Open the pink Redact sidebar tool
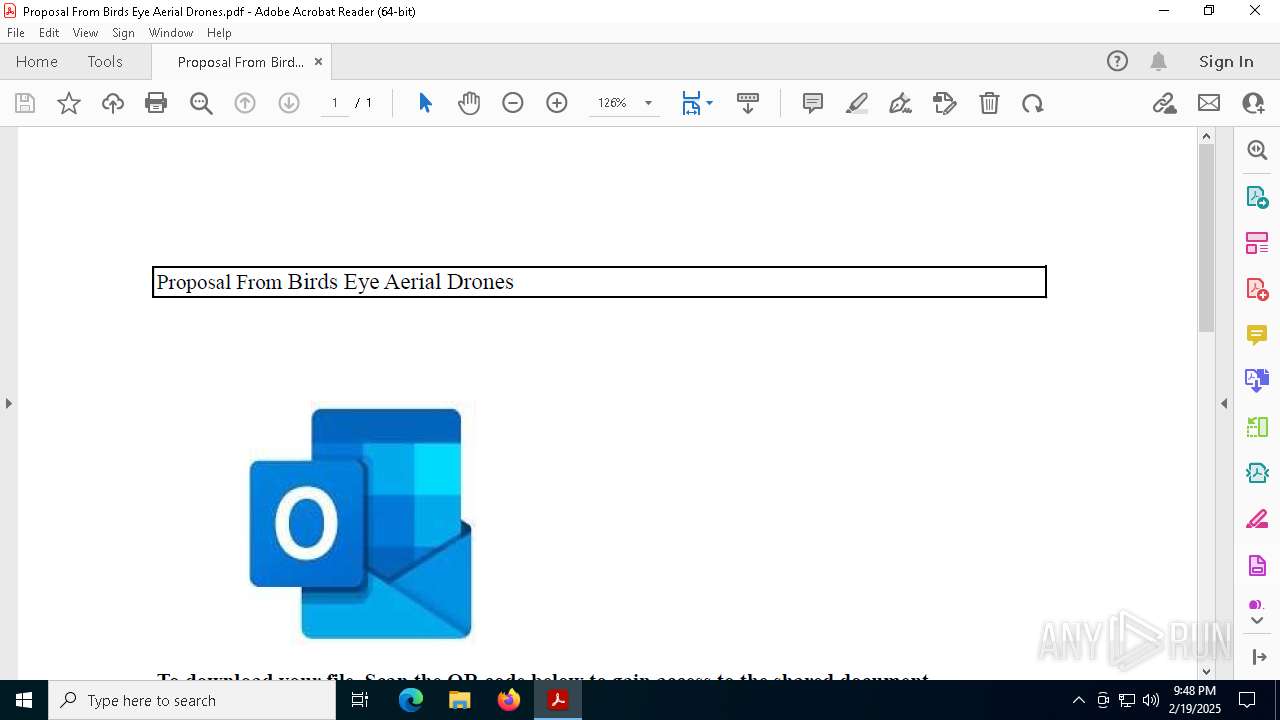 click(1257, 519)
